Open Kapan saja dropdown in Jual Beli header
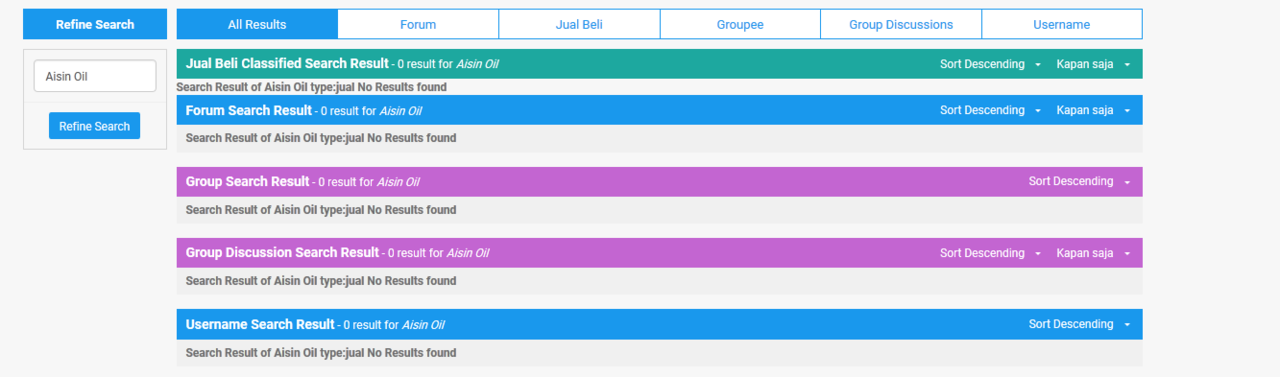 [1093, 64]
